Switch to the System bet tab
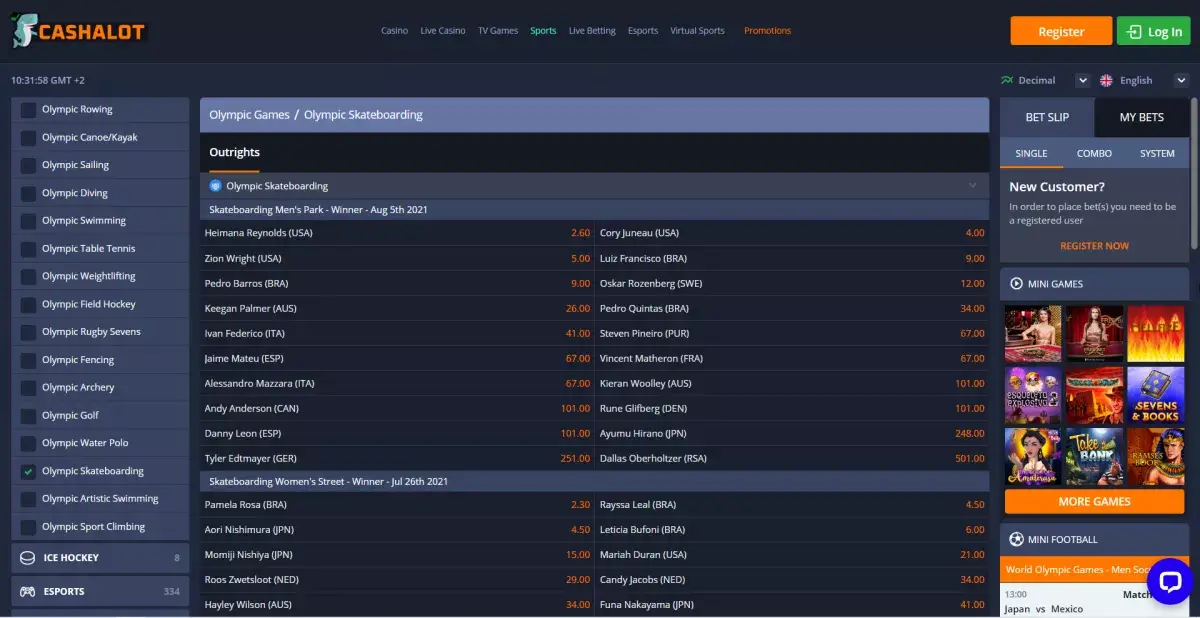This screenshot has height=618, width=1200. tap(1157, 153)
